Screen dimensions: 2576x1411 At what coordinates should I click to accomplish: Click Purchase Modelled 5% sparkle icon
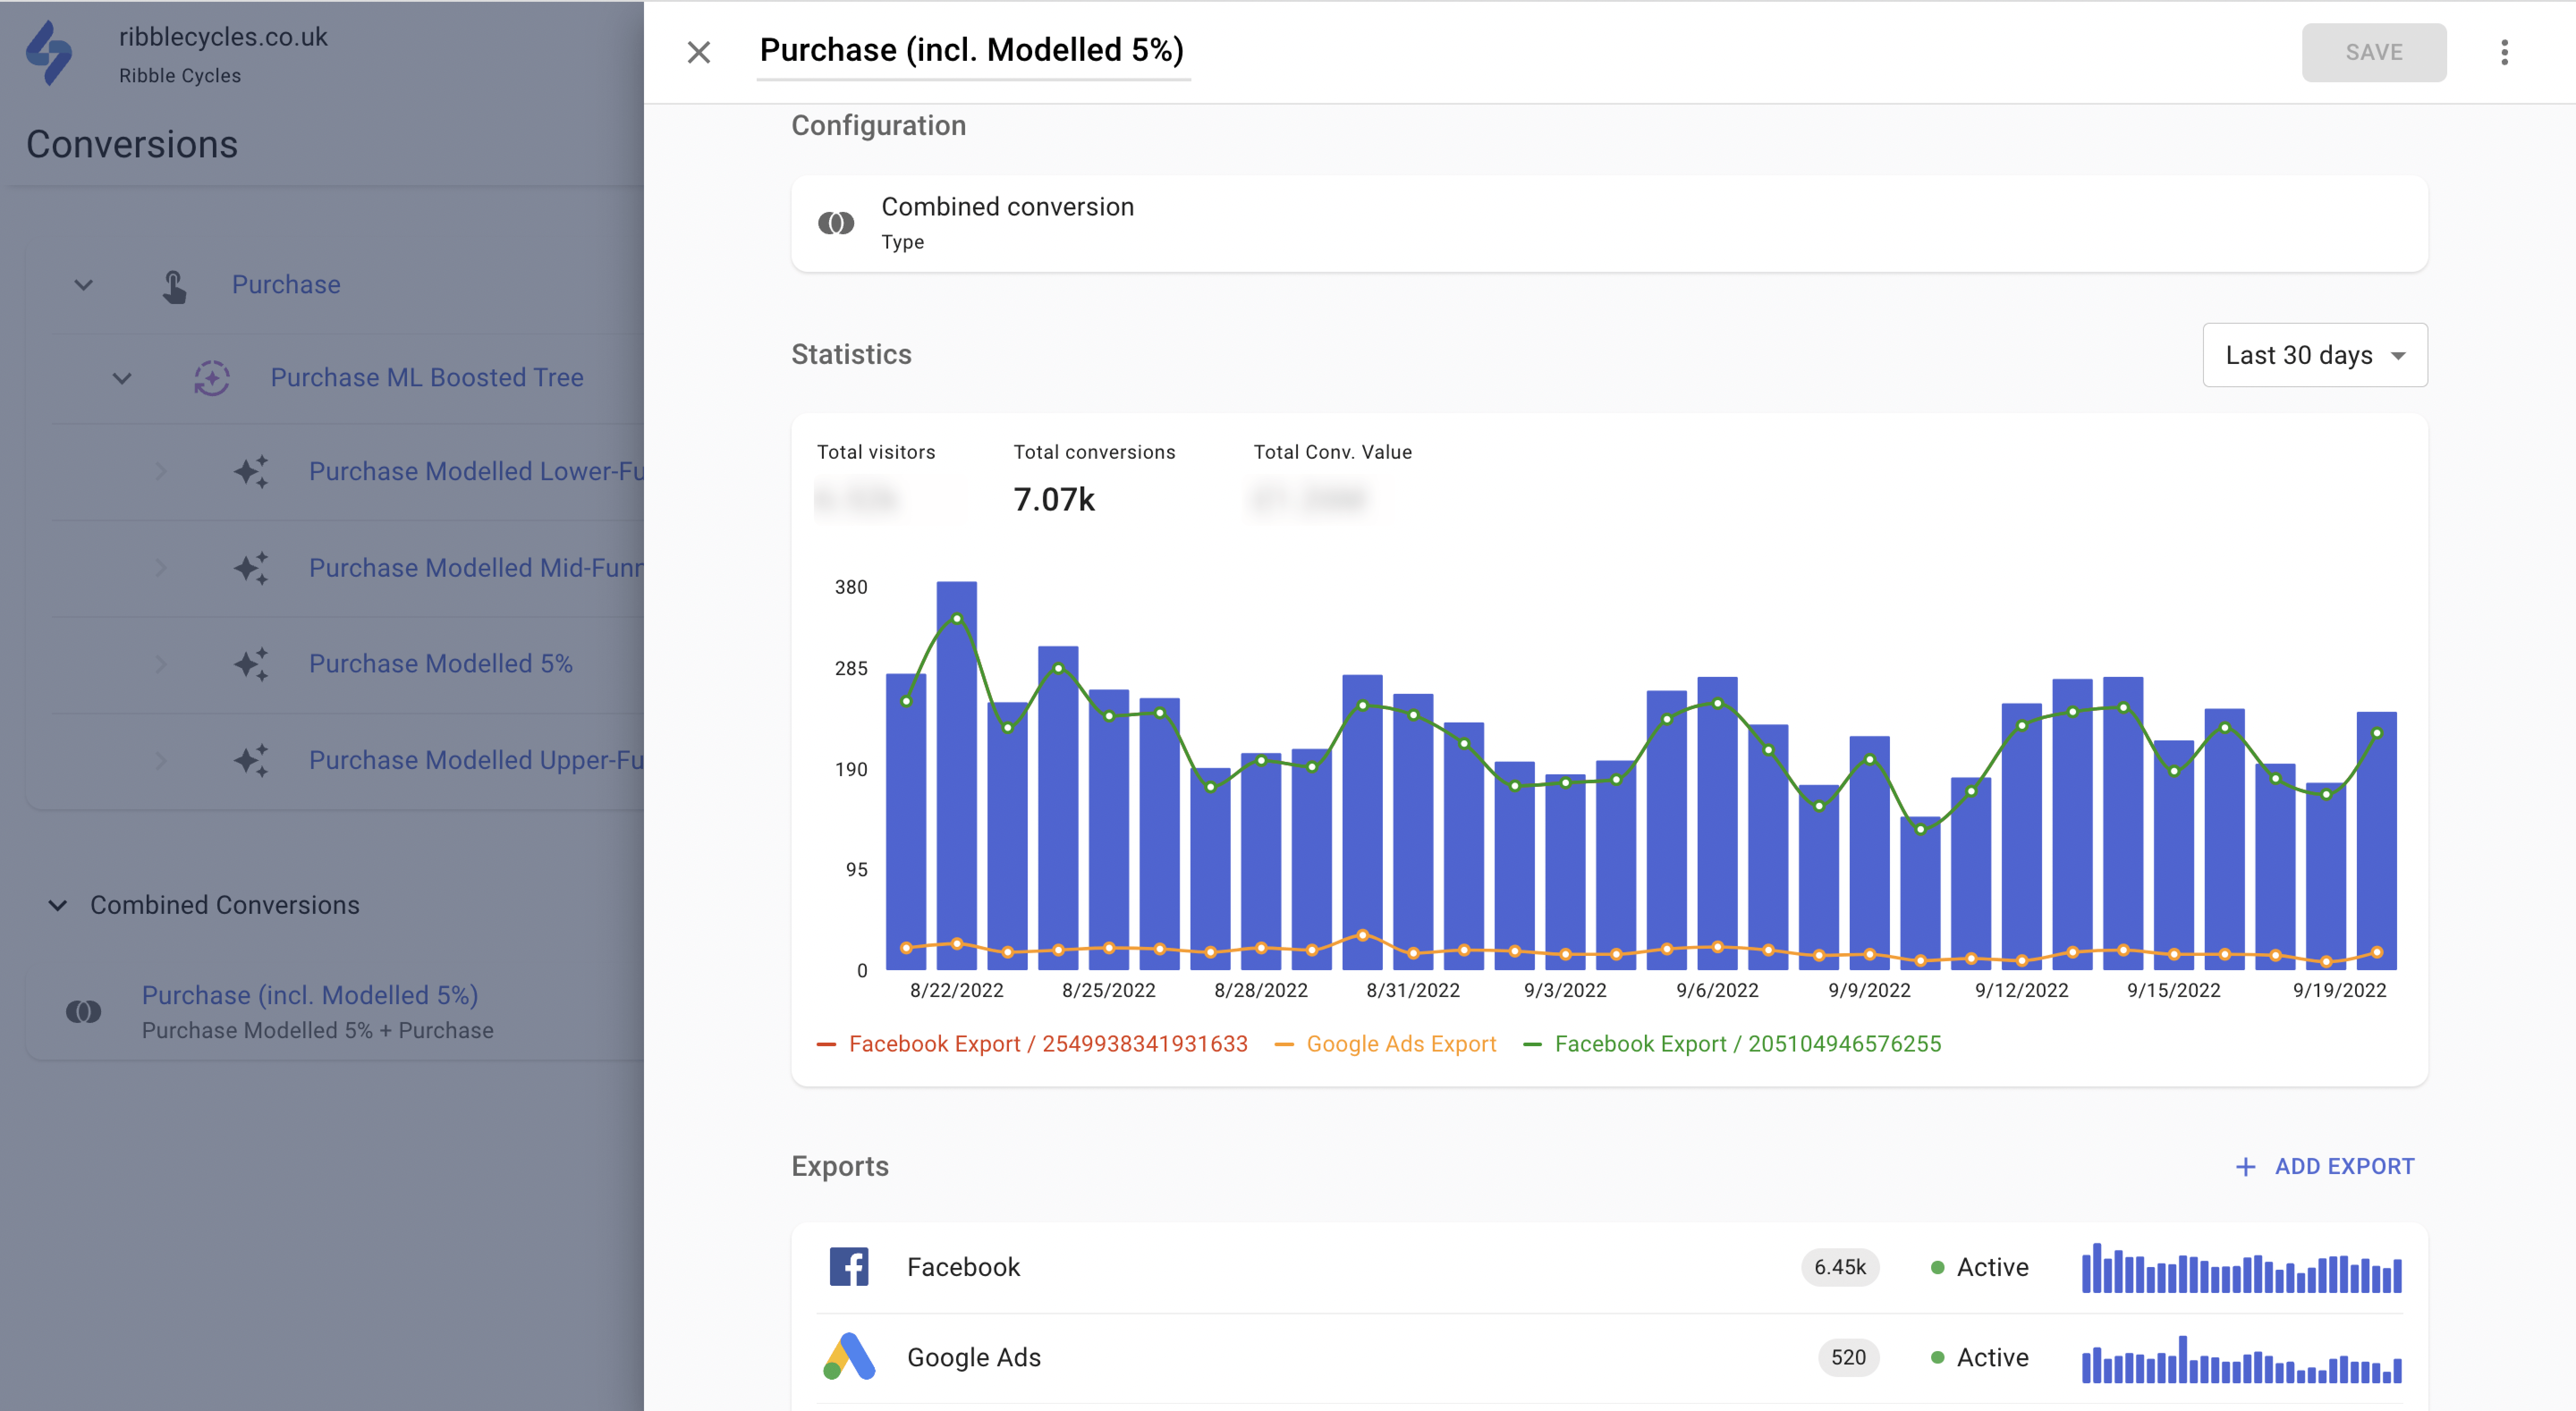click(251, 664)
